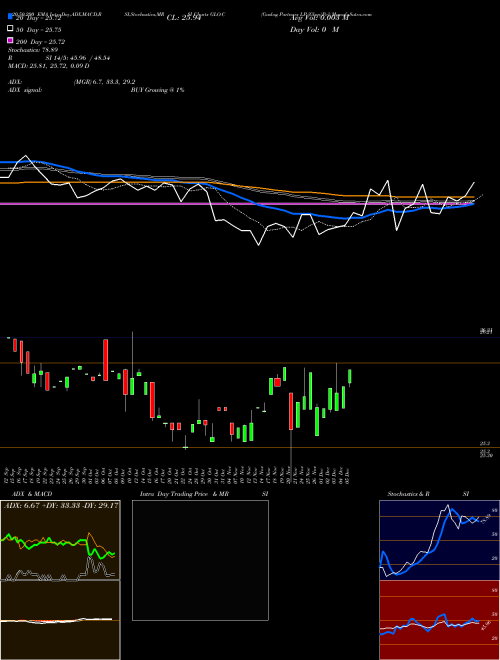The image size is (500, 660).
Task: Click the 25.2 price level label
Action: (x=484, y=443)
